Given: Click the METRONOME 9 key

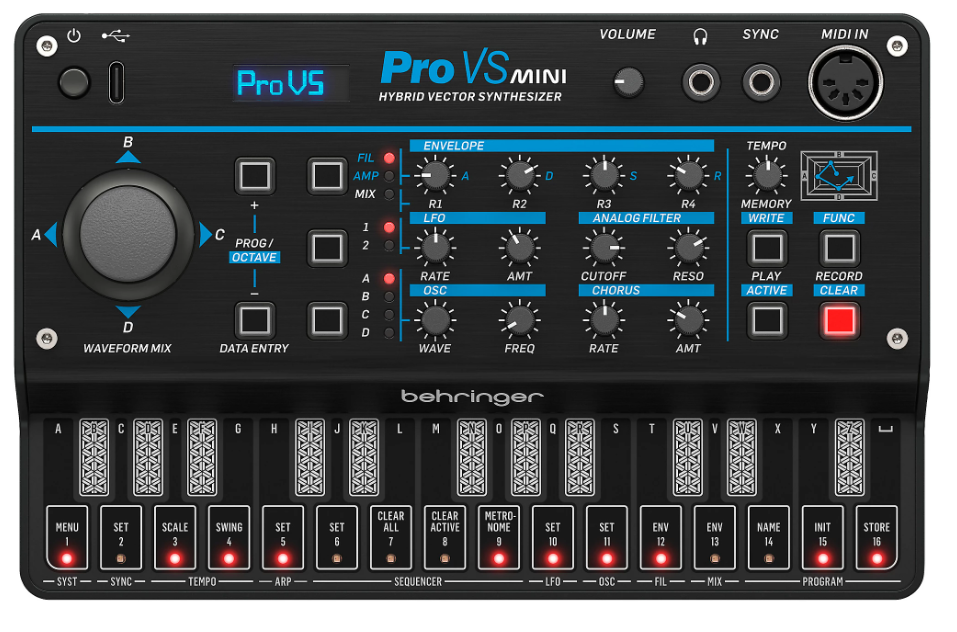Looking at the screenshot, I should tap(499, 537).
